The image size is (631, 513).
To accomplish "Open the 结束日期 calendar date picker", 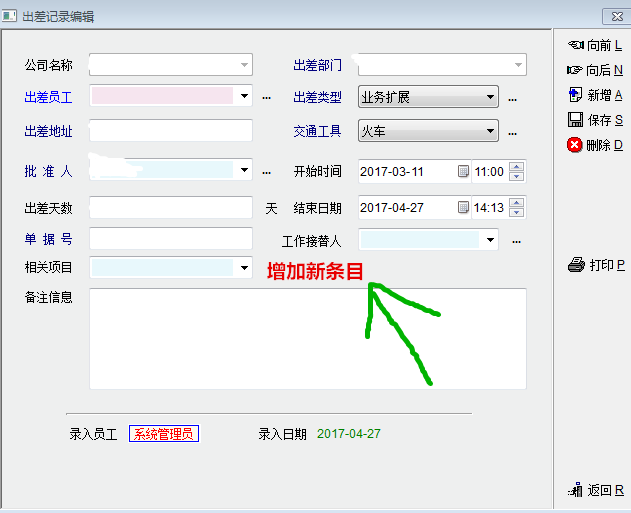I will pyautogui.click(x=462, y=208).
